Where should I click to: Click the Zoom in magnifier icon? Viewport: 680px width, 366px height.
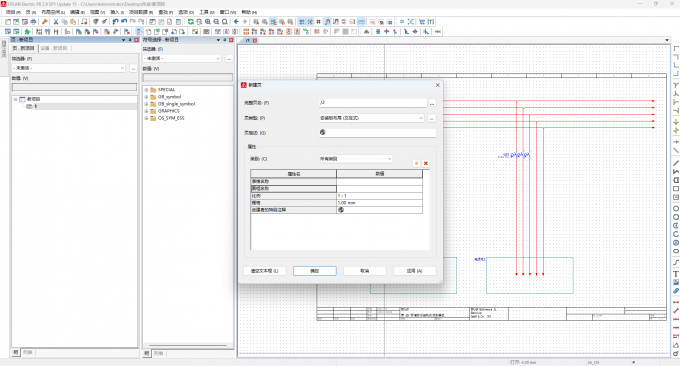pos(208,22)
